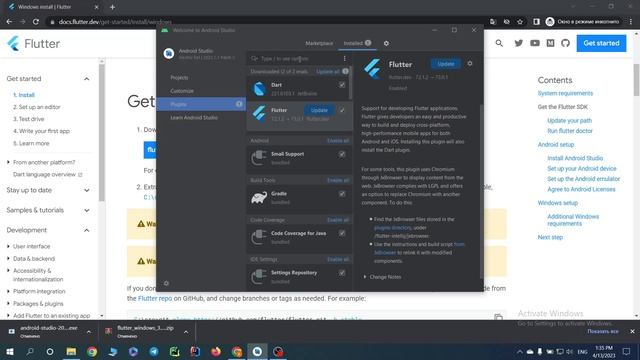Open flutter_windows zip download chevron

(x=186, y=332)
